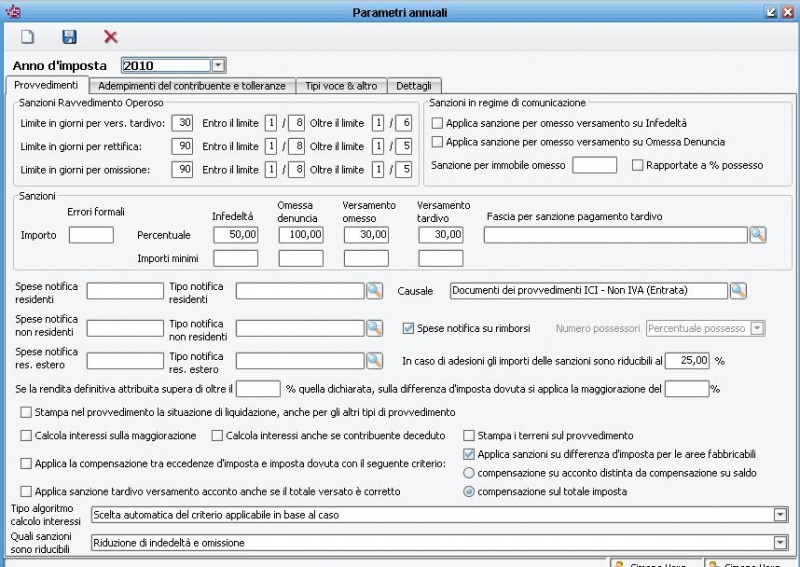Click the Save floppy disk icon
The image size is (800, 567).
pyautogui.click(x=69, y=37)
